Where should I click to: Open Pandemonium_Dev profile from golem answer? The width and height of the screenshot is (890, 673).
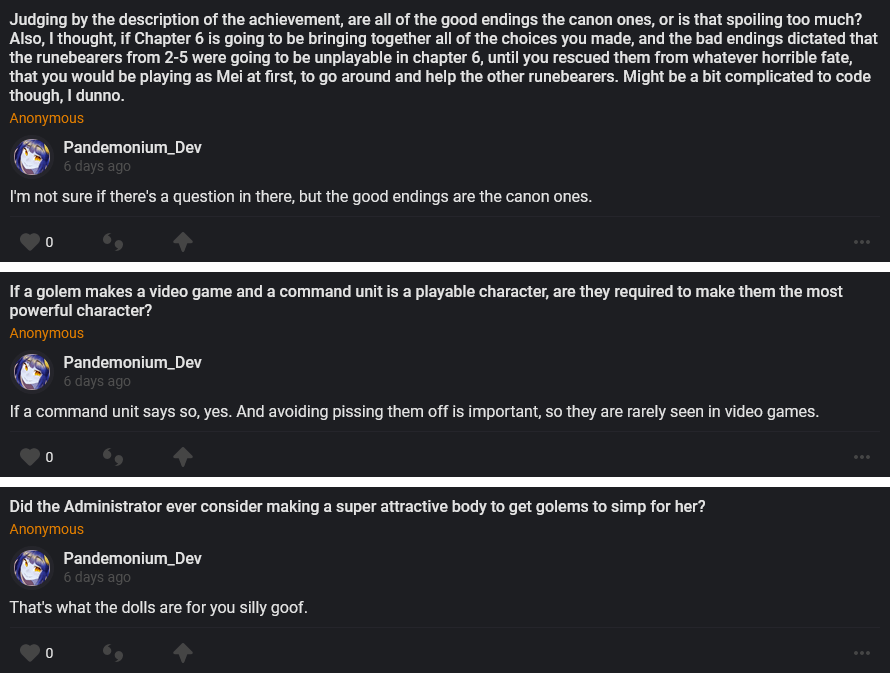[x=132, y=363]
